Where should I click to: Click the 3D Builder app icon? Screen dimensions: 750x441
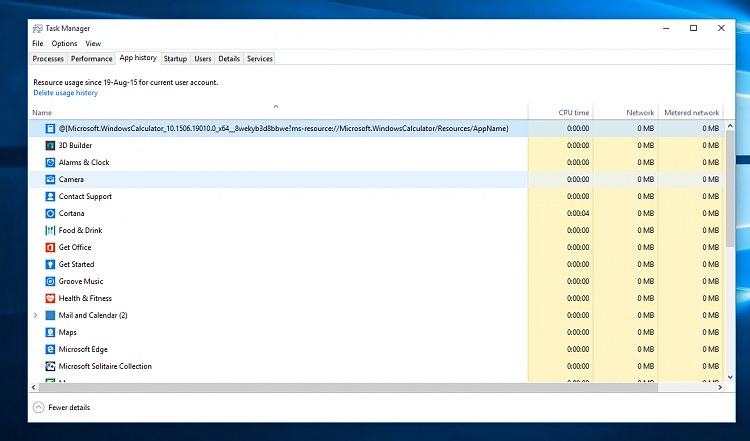click(50, 145)
